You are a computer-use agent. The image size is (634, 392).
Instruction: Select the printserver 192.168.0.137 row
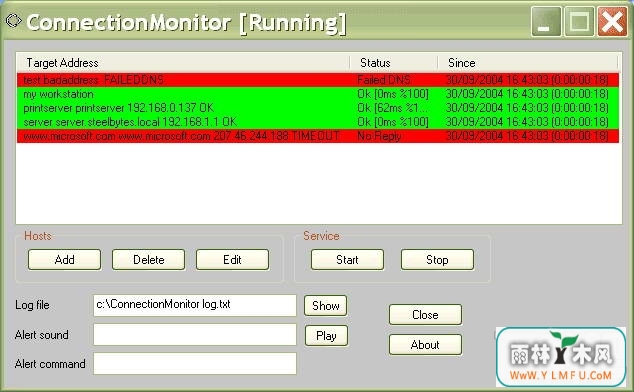pos(318,108)
